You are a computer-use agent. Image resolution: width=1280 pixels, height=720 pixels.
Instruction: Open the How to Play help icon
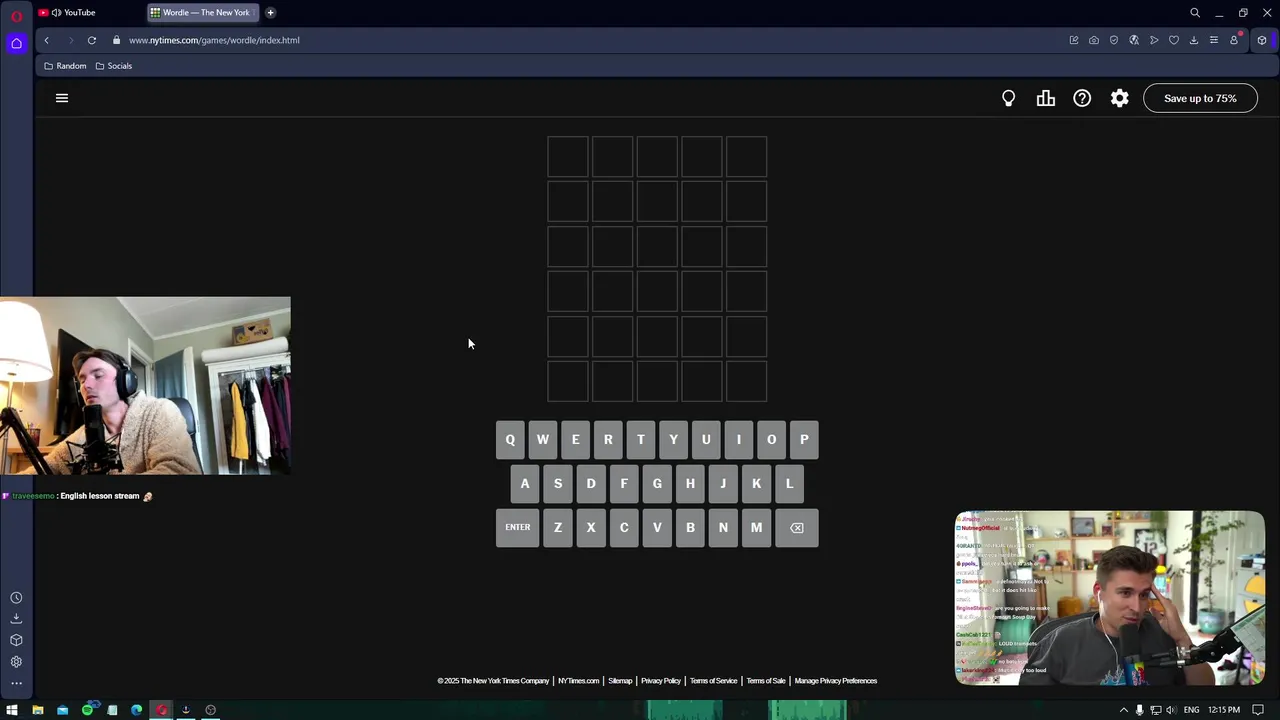tap(1082, 98)
